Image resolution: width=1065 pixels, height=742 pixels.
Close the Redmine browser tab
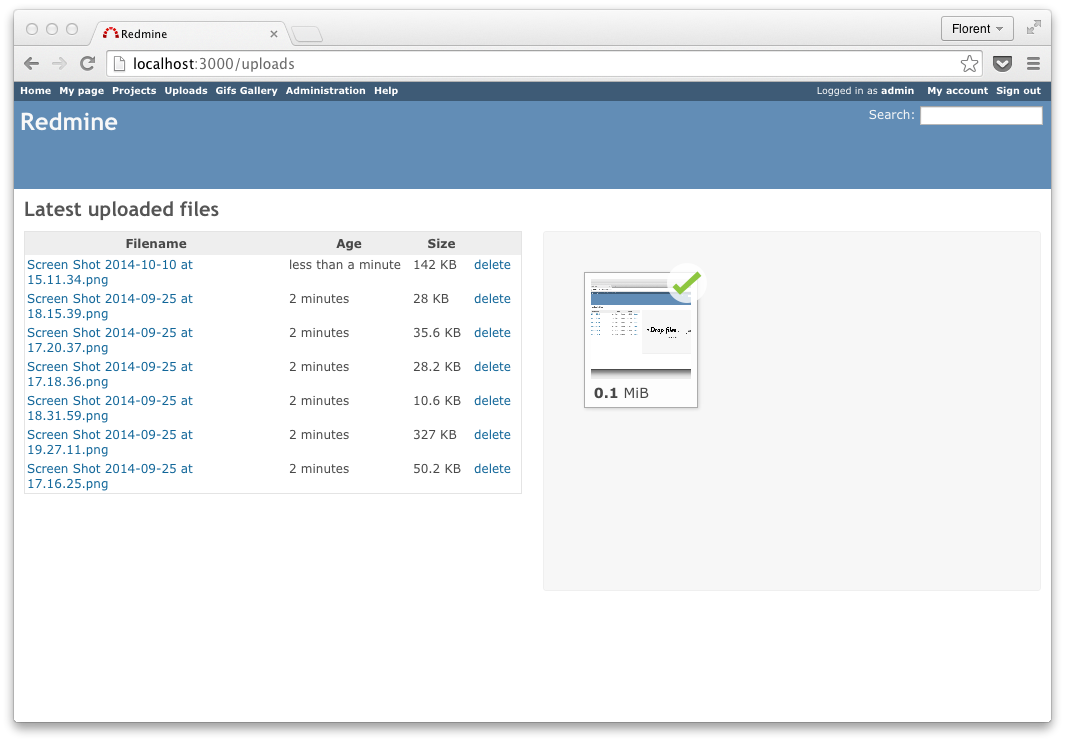274,33
